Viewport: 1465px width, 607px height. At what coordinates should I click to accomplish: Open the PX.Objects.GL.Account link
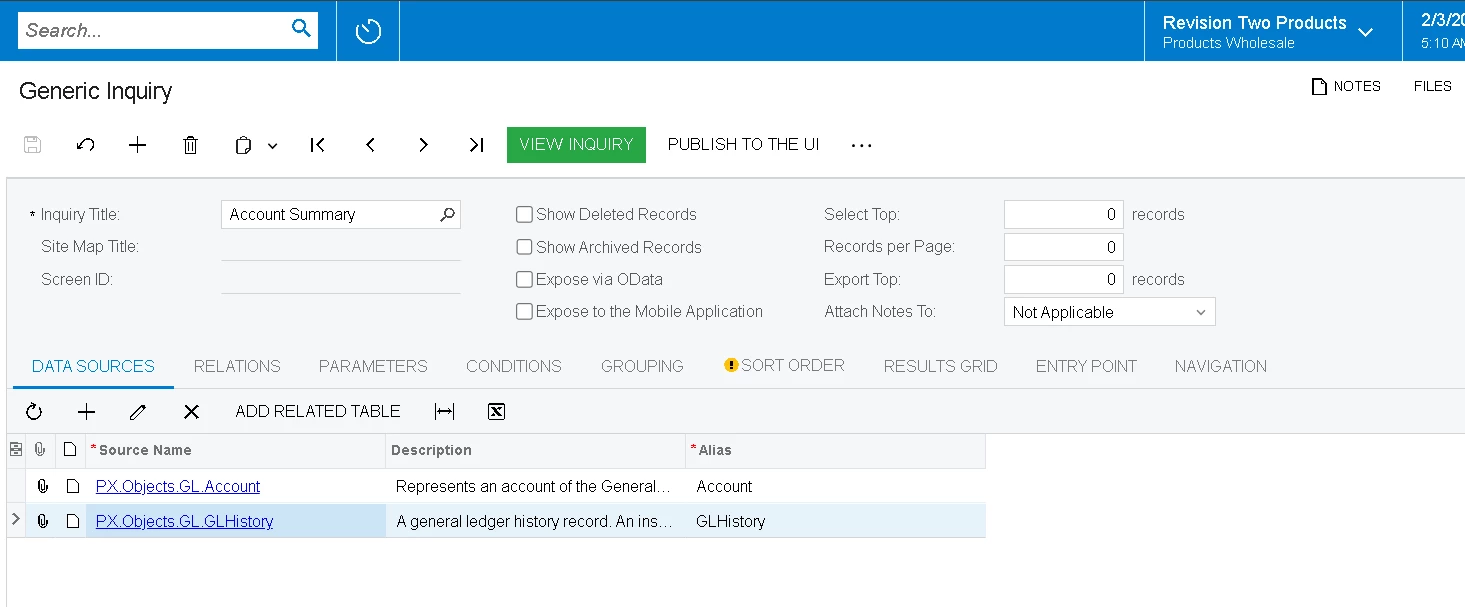(178, 486)
